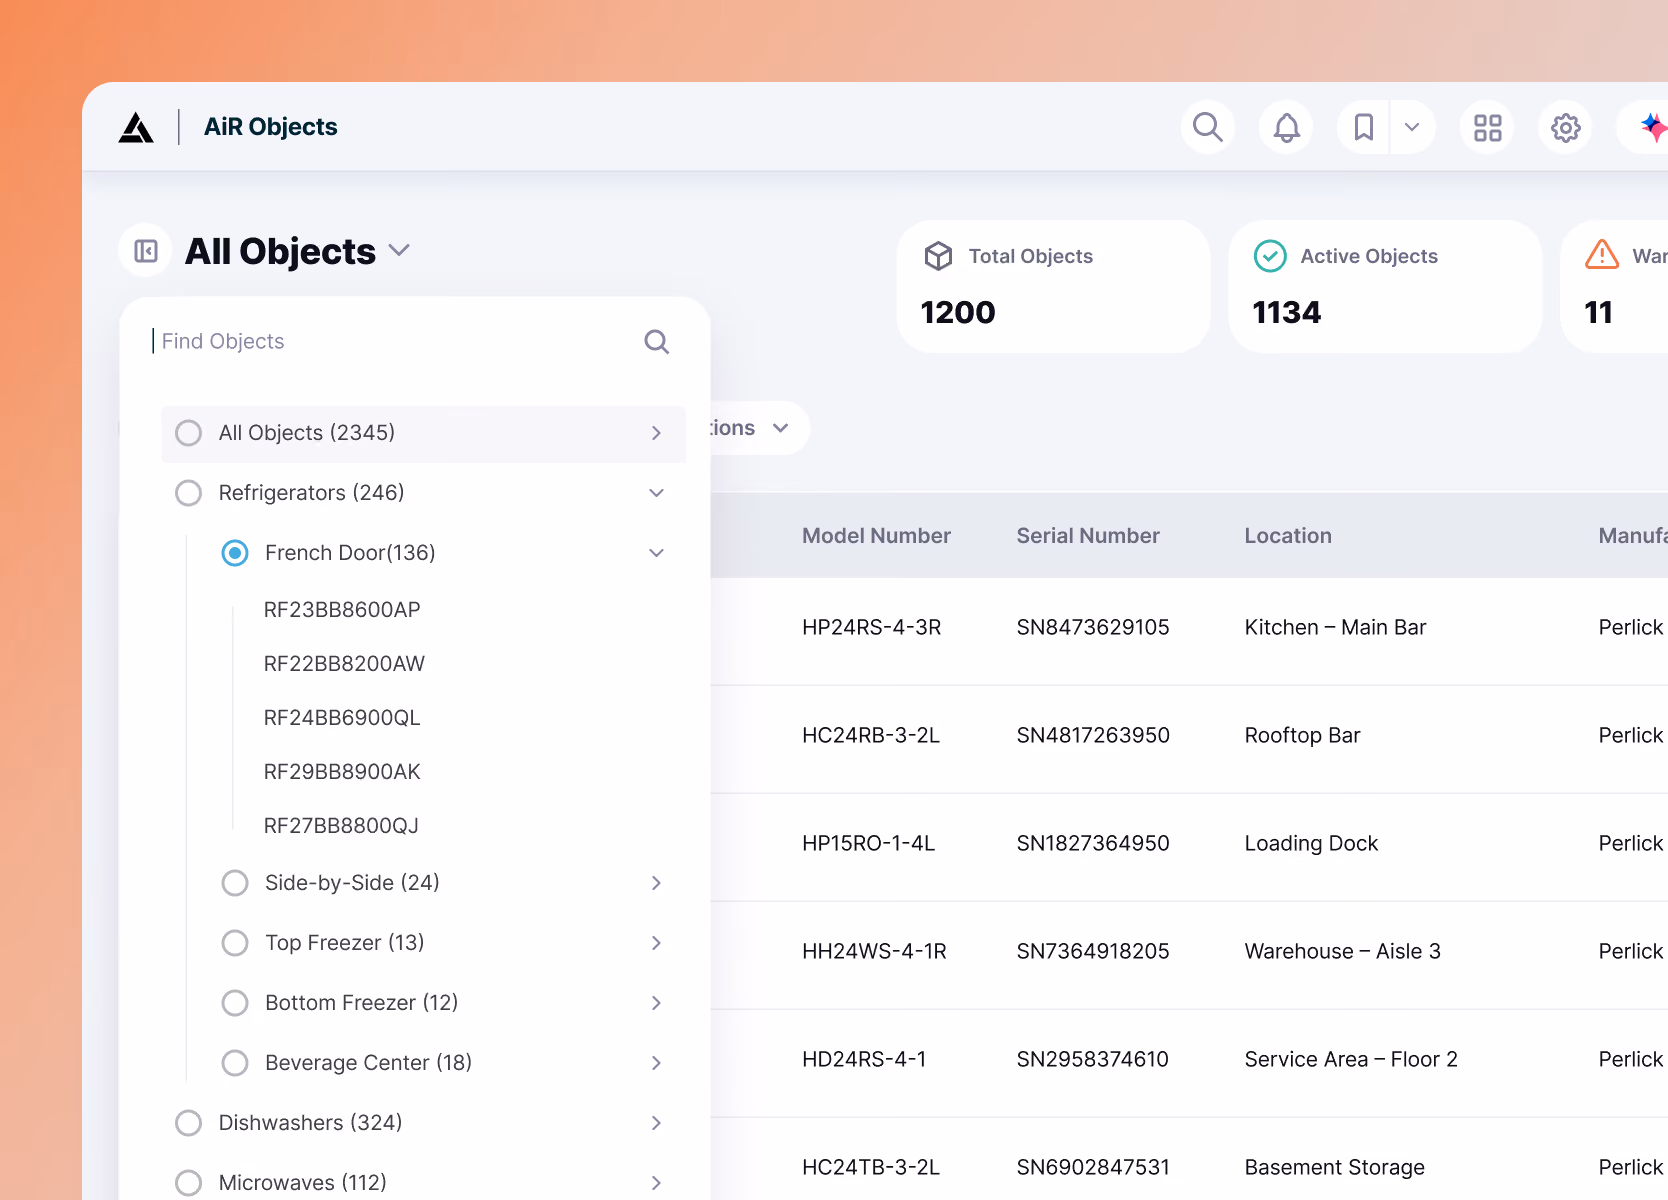Open settings gear
Viewport: 1668px width, 1200px height.
[1565, 127]
